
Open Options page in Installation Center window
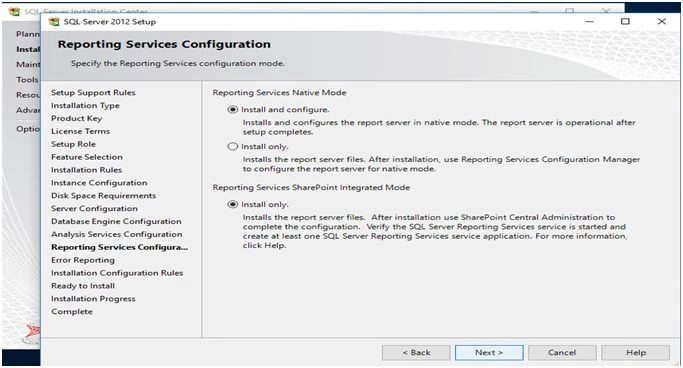point(28,129)
